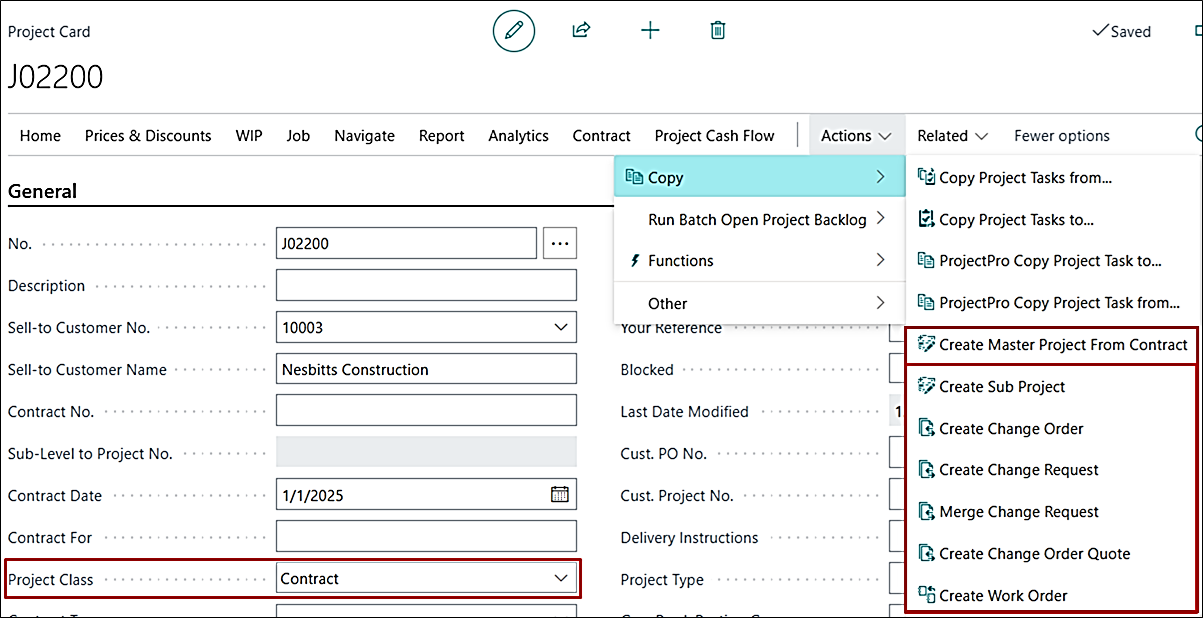
Task: Switch to Prices & Discounts tab
Action: pyautogui.click(x=148, y=135)
